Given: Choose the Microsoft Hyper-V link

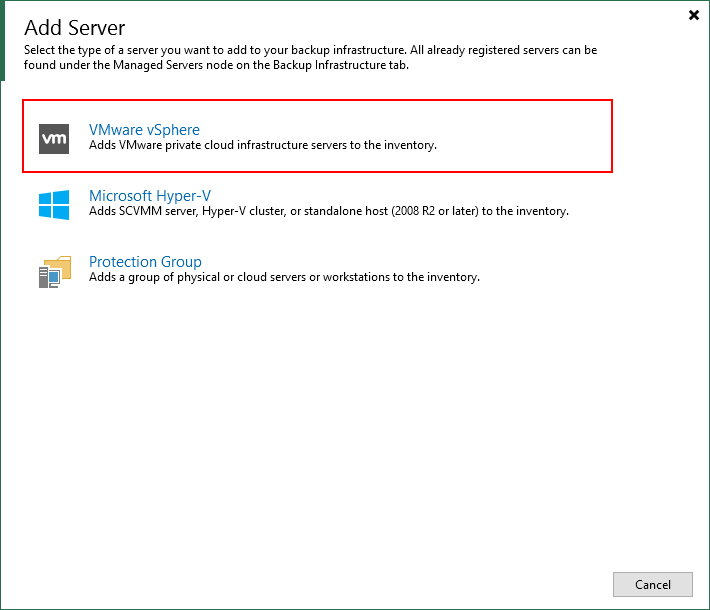Looking at the screenshot, I should pyautogui.click(x=150, y=196).
